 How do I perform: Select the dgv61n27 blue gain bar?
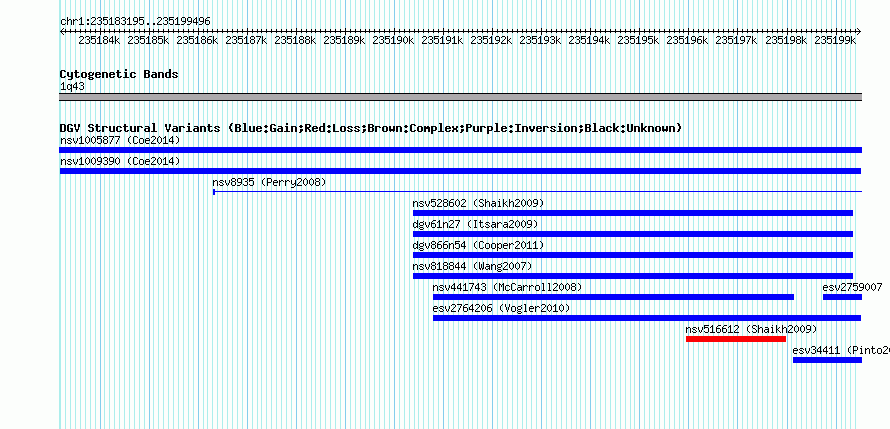tap(633, 234)
